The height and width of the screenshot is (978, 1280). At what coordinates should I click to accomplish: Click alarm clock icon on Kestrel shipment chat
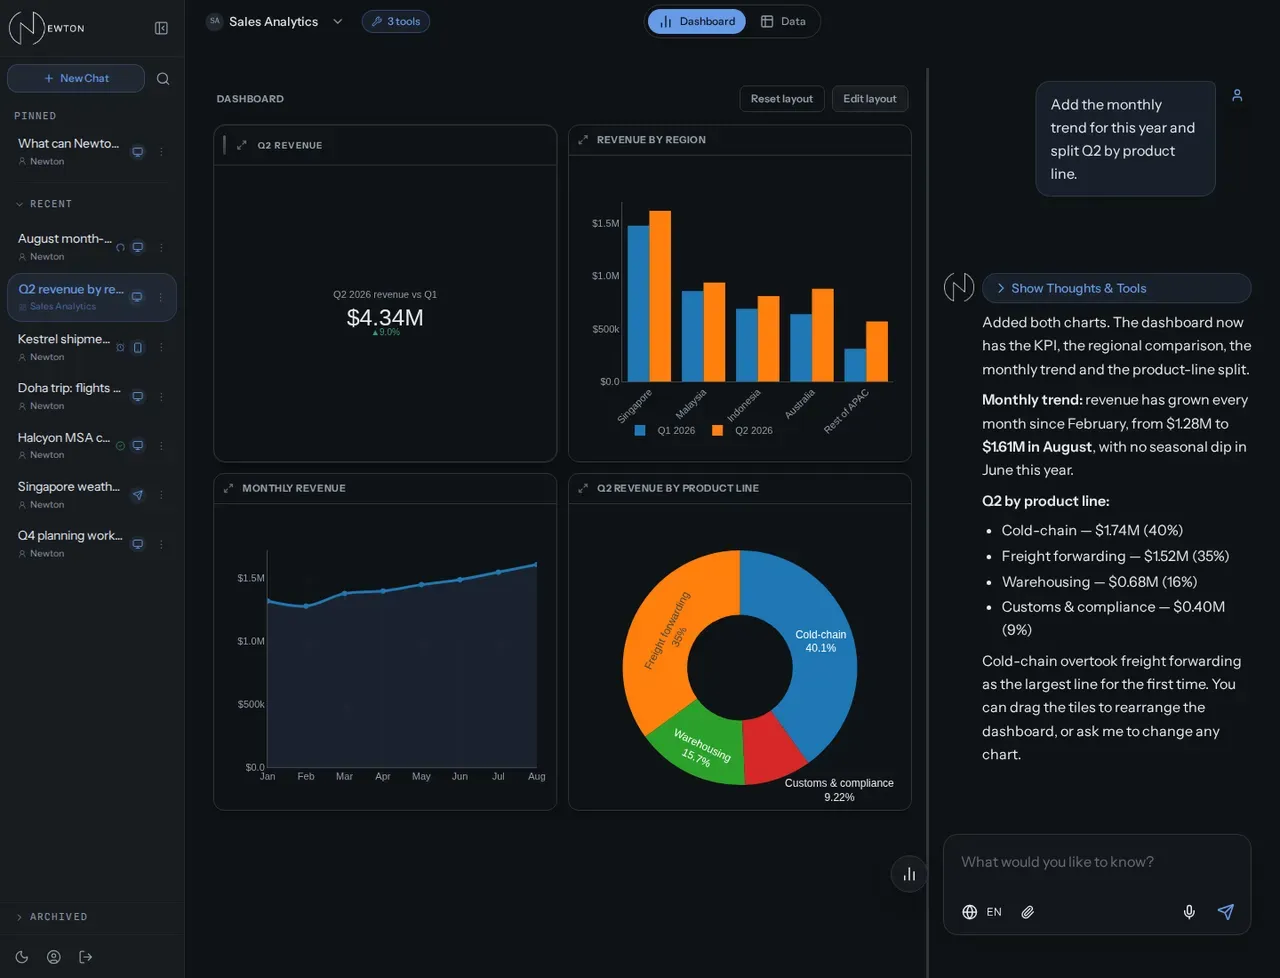click(120, 347)
